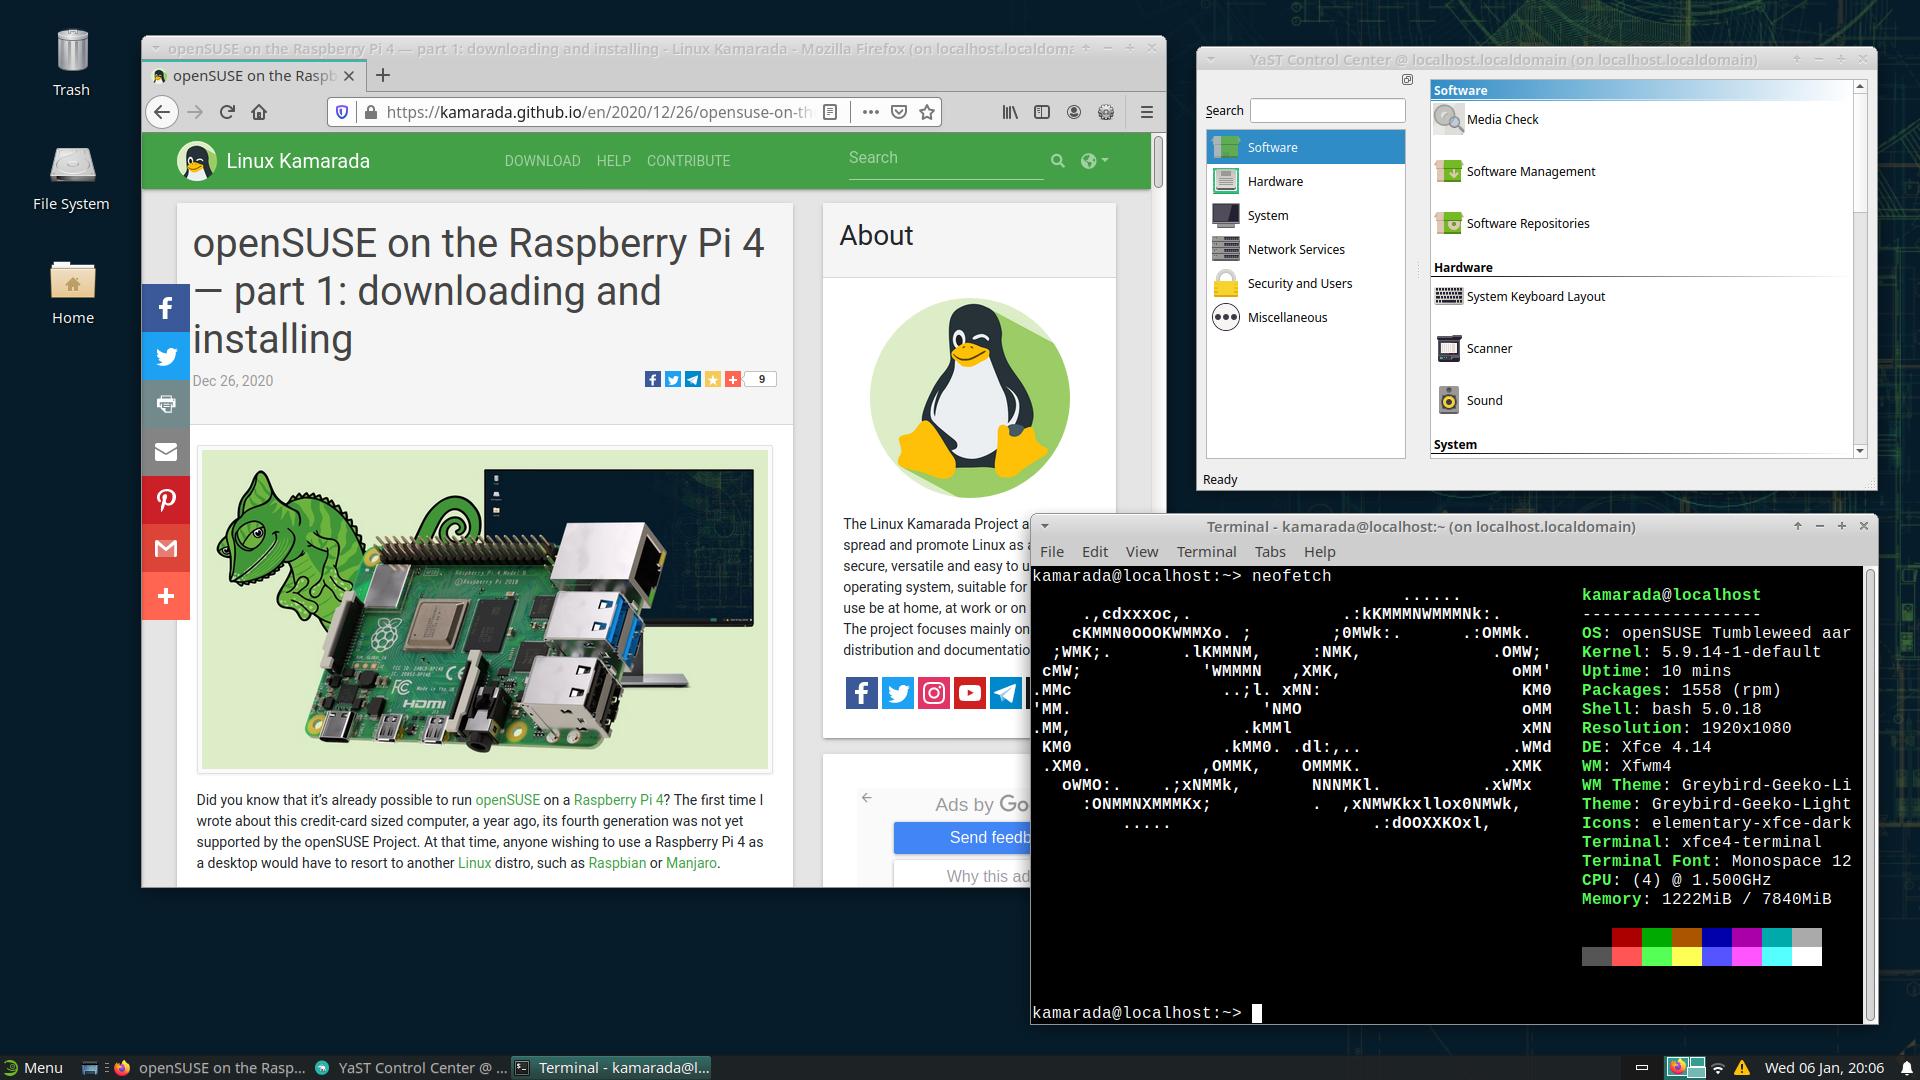This screenshot has height=1080, width=1920.
Task: Click the Tabs menu in terminal
Action: (1270, 551)
